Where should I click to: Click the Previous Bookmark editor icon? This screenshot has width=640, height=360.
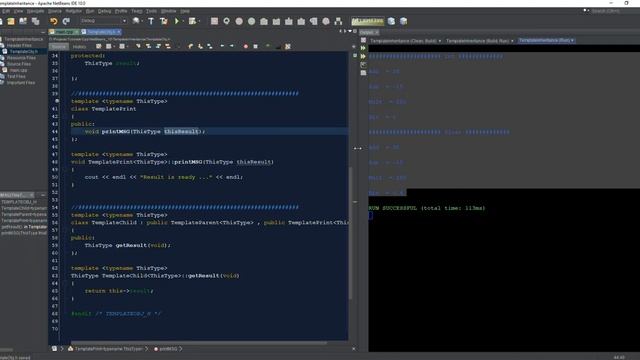(x=190, y=47)
